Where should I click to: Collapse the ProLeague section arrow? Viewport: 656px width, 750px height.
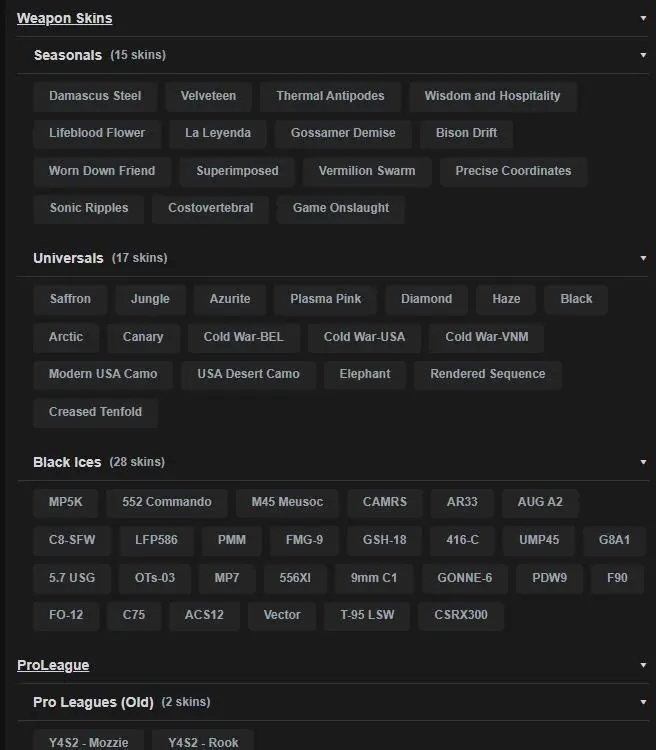pos(643,665)
